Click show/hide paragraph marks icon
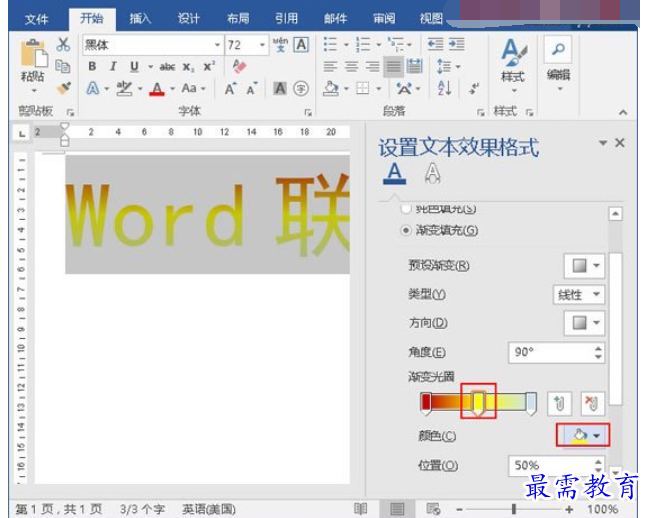 click(474, 88)
